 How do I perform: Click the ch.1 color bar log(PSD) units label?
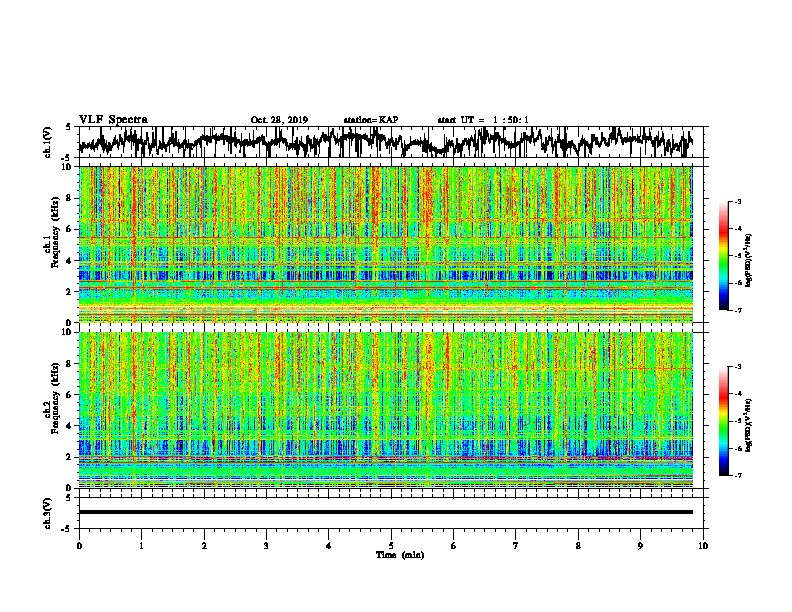click(749, 261)
